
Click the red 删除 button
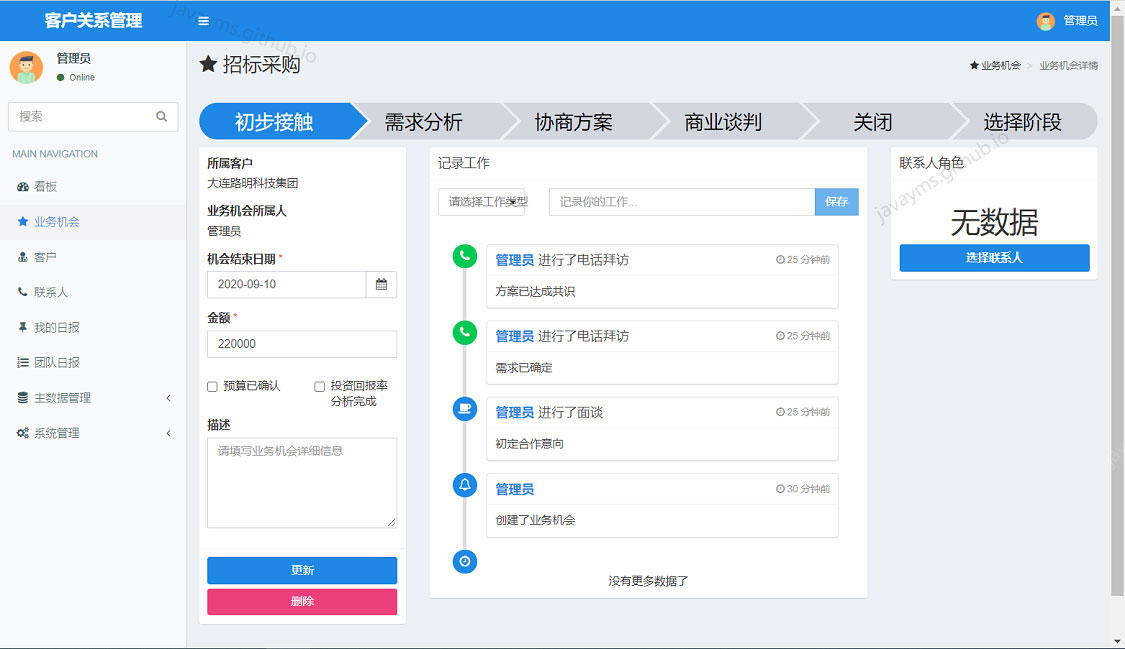pos(302,602)
